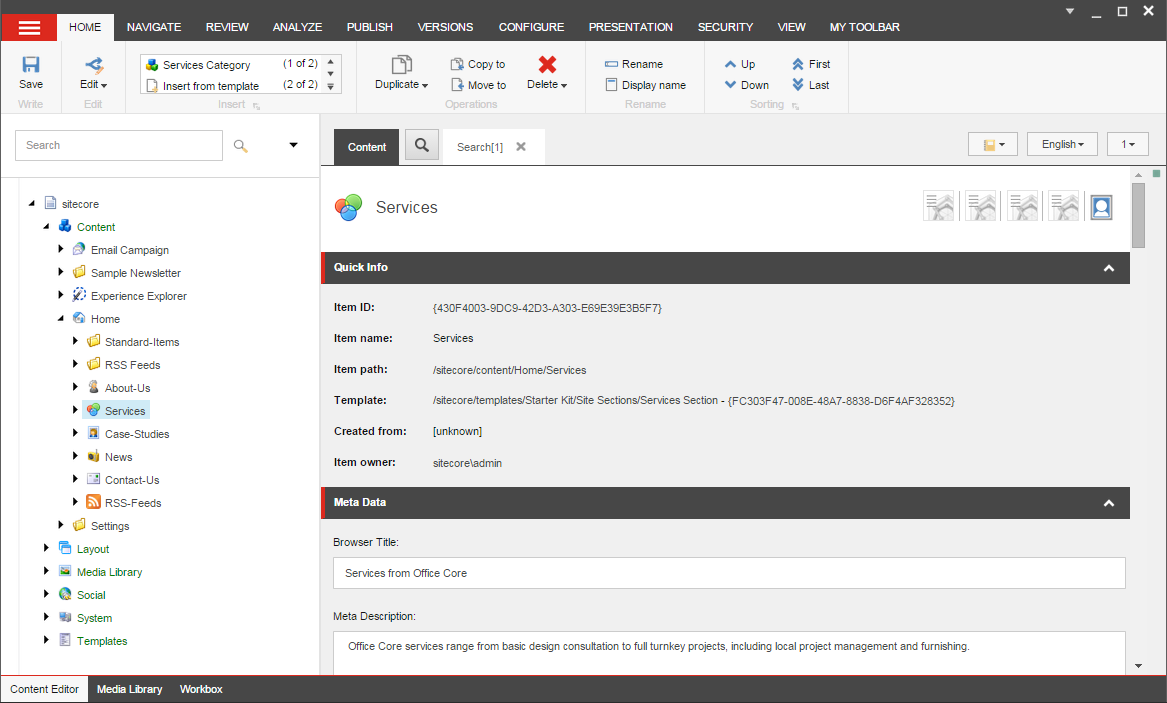Move item to First position

click(811, 64)
